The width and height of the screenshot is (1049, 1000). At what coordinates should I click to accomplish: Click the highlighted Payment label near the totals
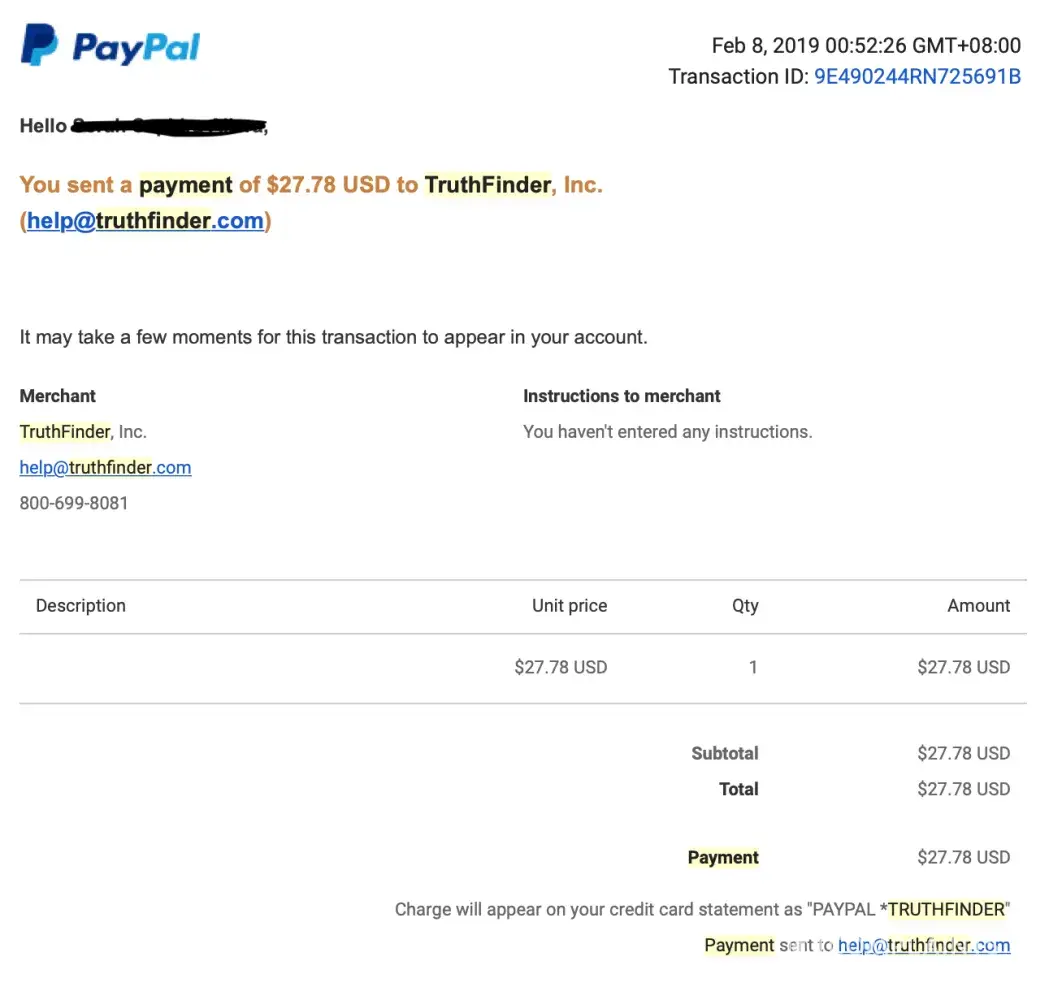tap(723, 858)
